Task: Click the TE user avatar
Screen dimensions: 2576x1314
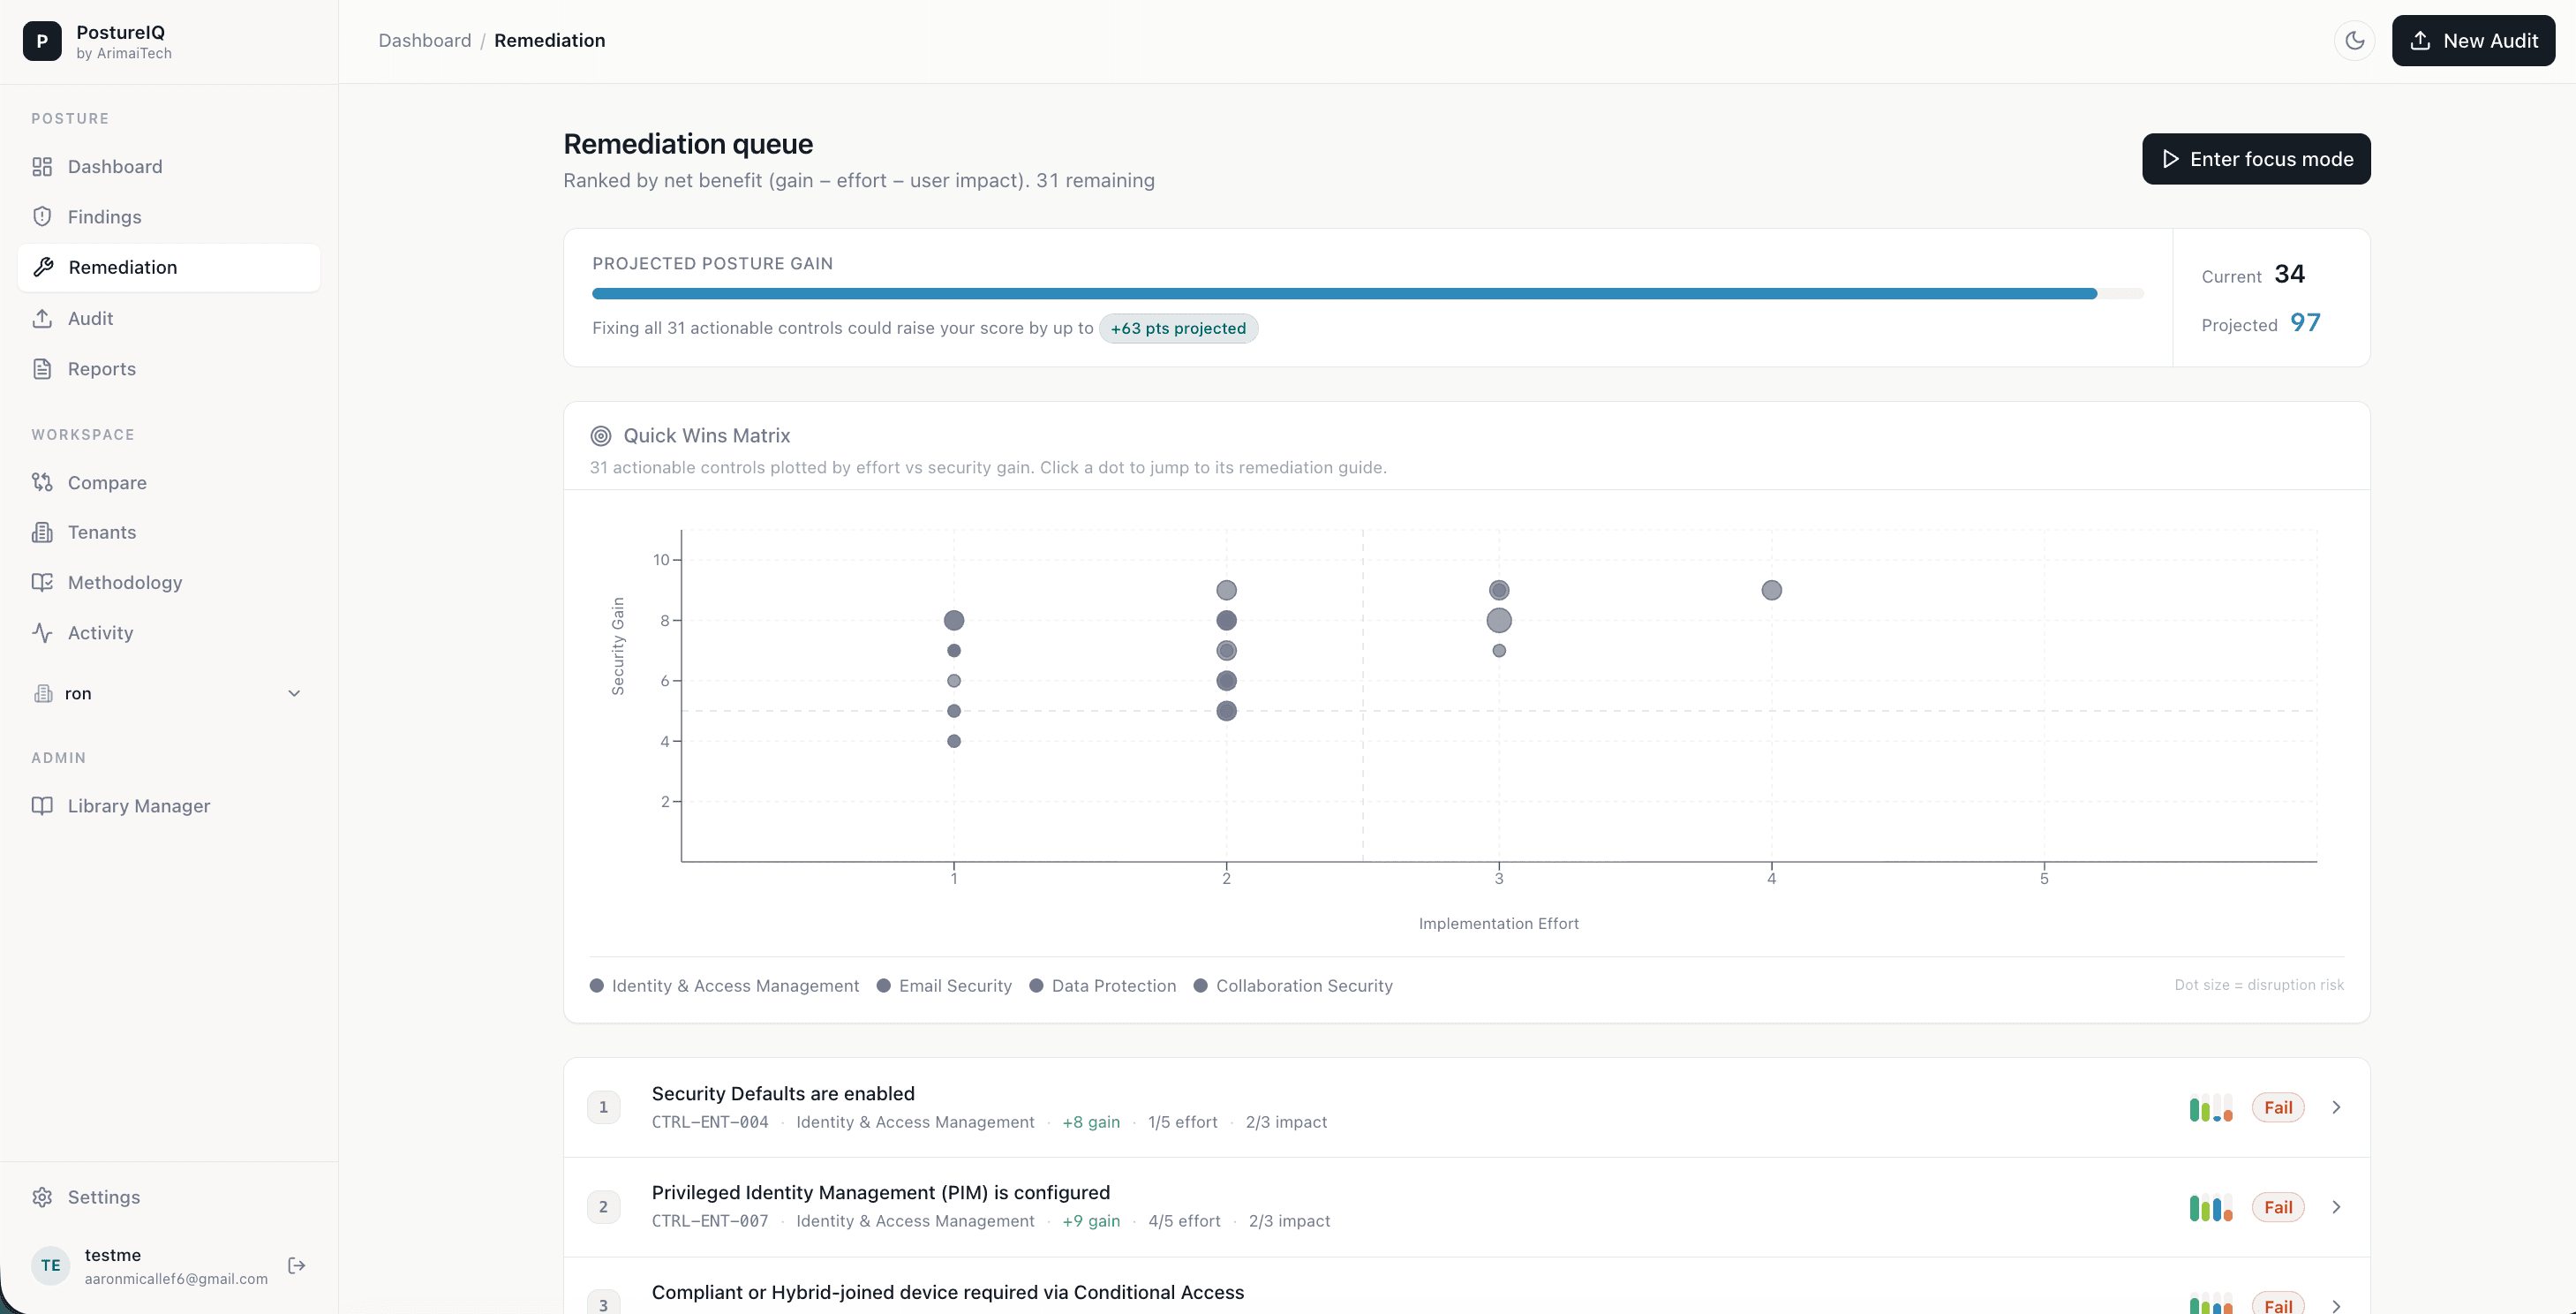Action: point(51,1265)
